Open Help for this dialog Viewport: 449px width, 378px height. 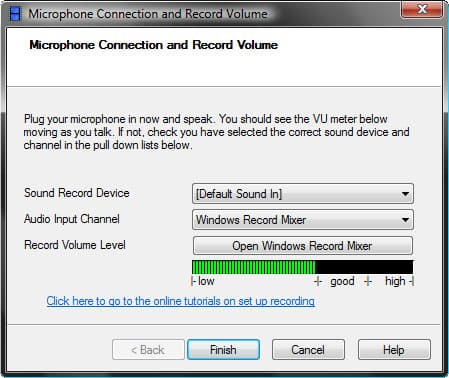(394, 350)
